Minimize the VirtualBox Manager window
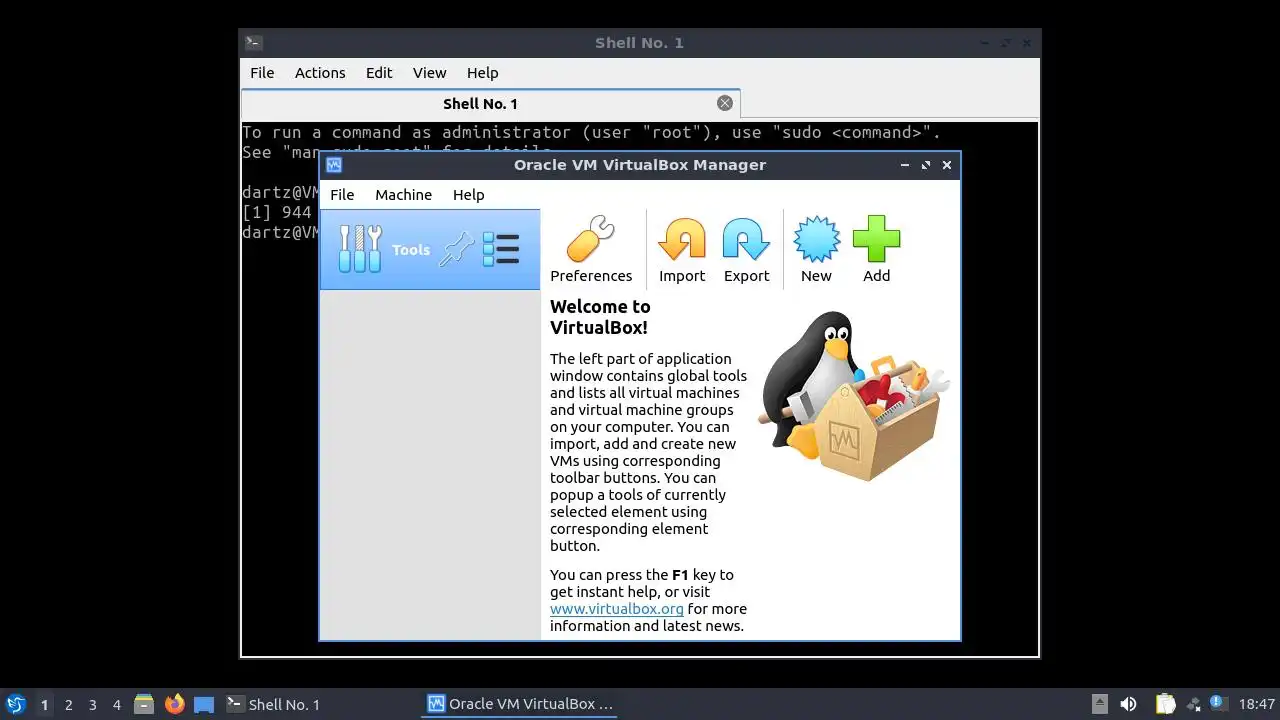 [905, 165]
